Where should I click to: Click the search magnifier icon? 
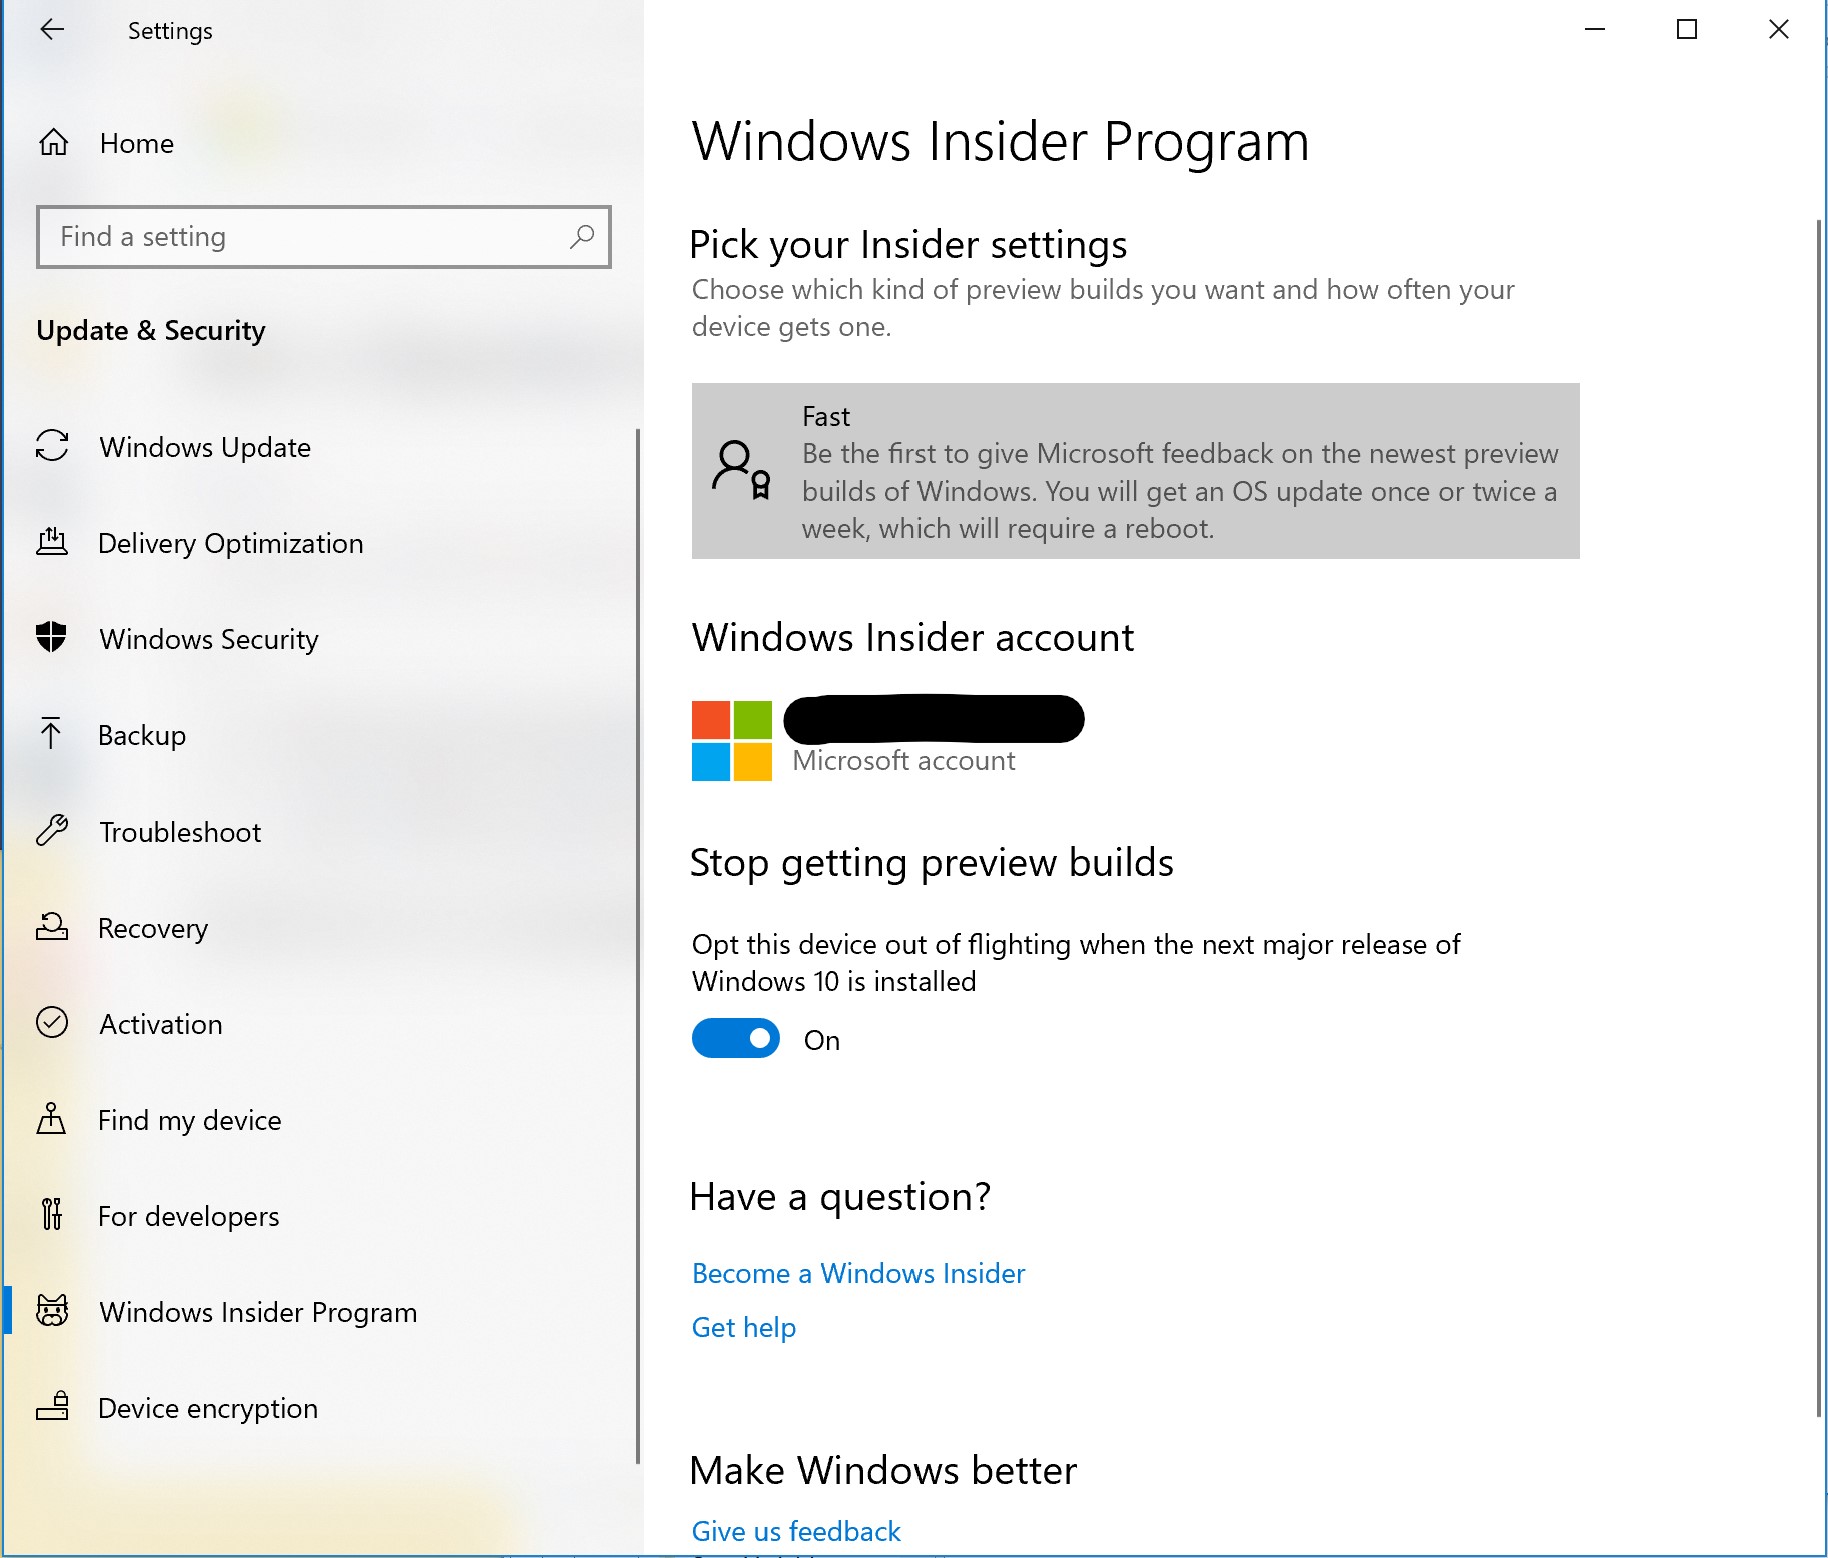[582, 237]
